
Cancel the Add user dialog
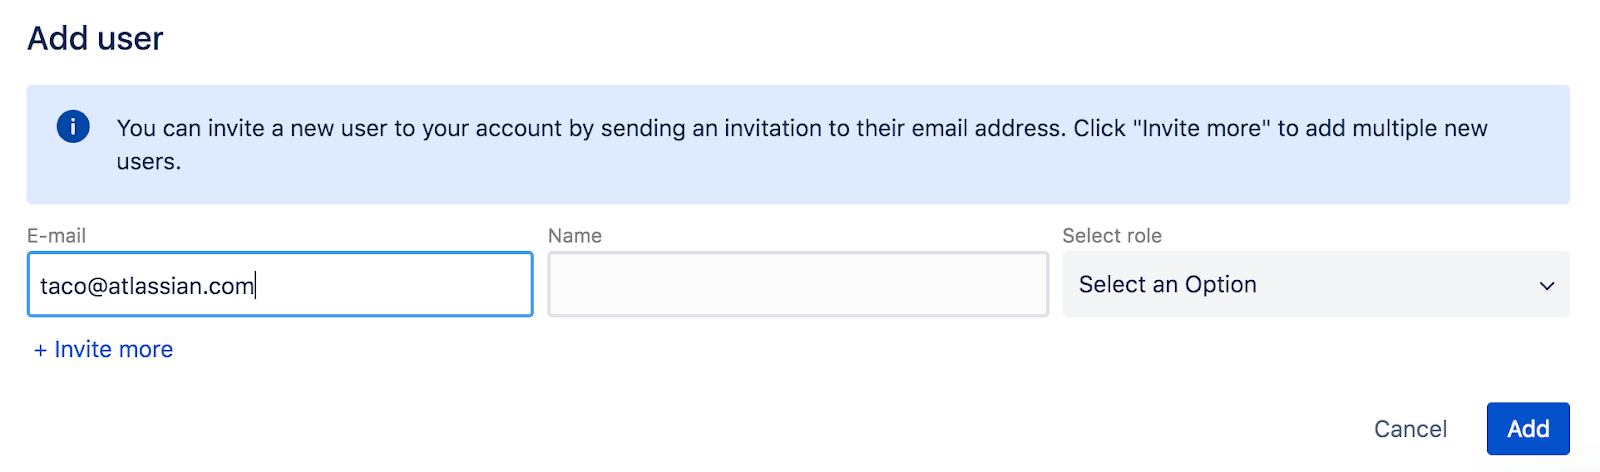(x=1410, y=429)
